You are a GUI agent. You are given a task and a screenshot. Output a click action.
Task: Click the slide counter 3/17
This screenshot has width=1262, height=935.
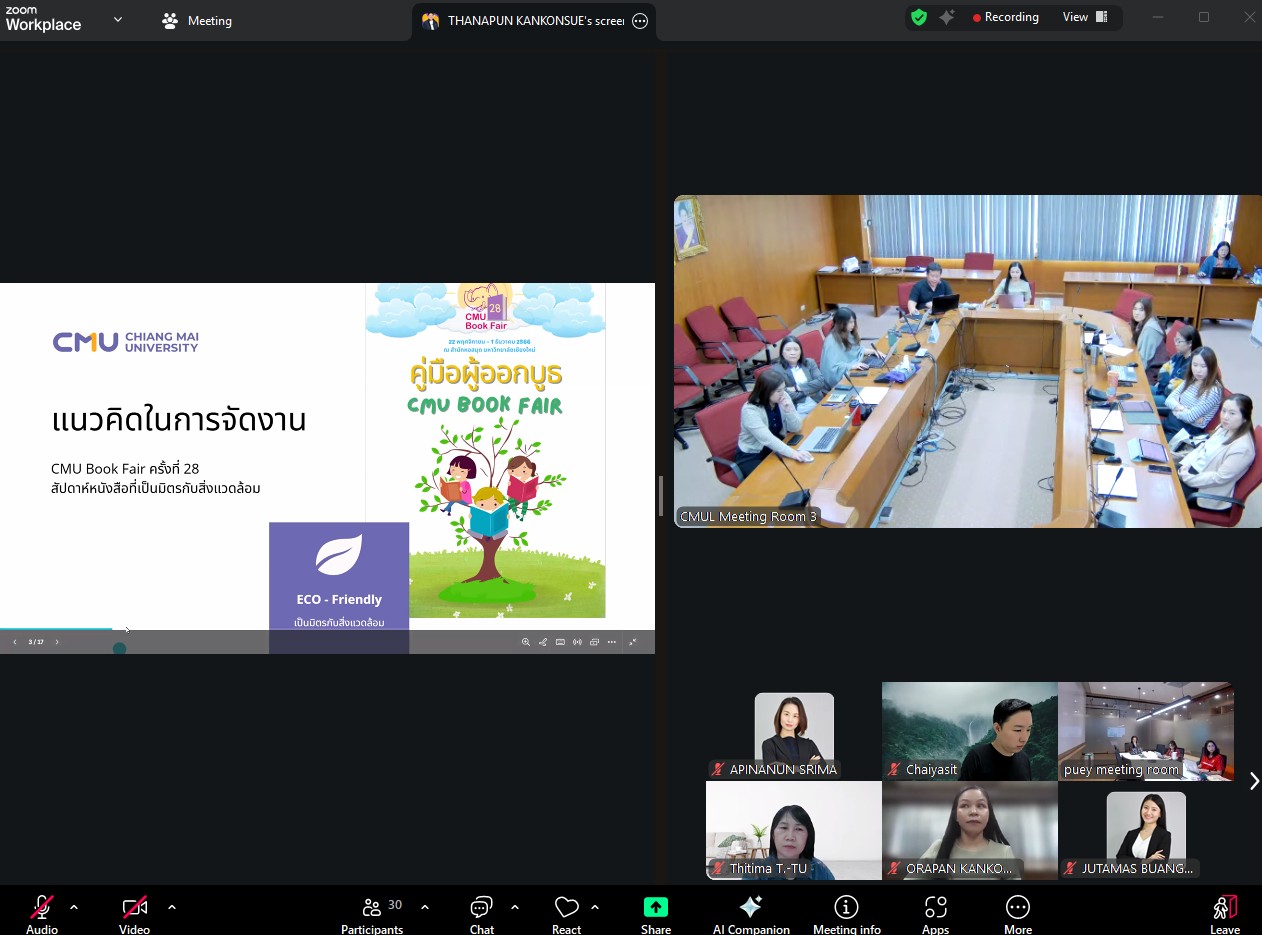(36, 642)
